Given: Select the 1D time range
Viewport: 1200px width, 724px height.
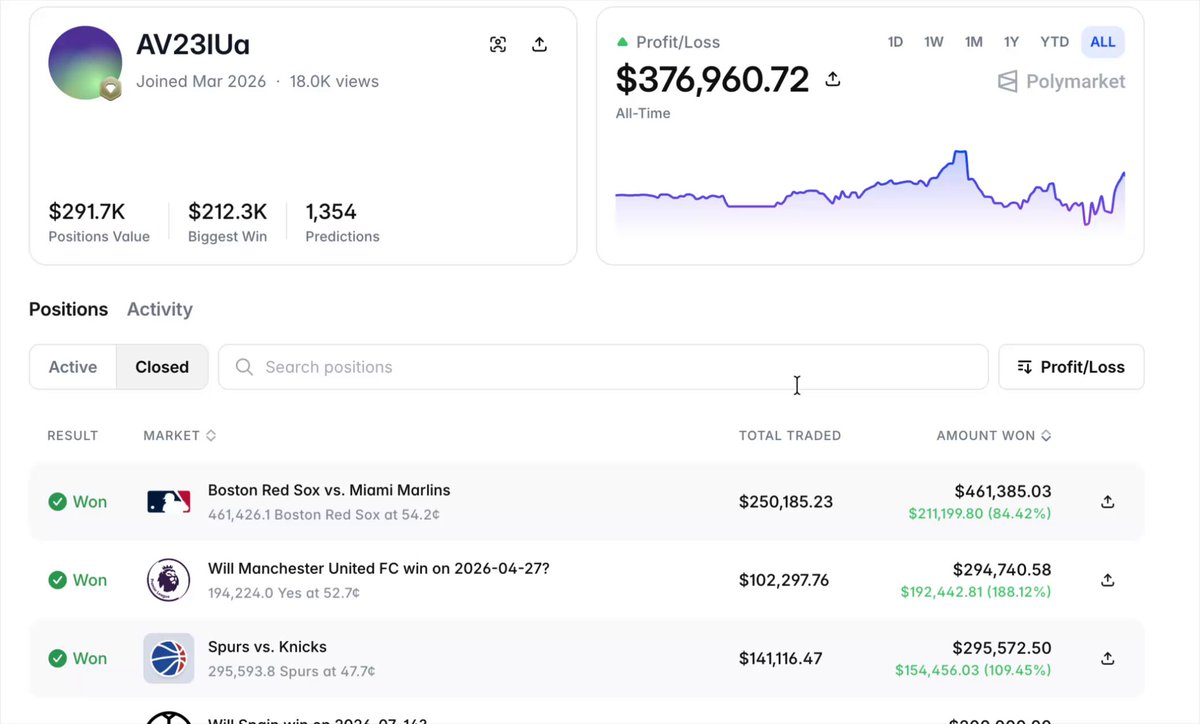Looking at the screenshot, I should (895, 42).
